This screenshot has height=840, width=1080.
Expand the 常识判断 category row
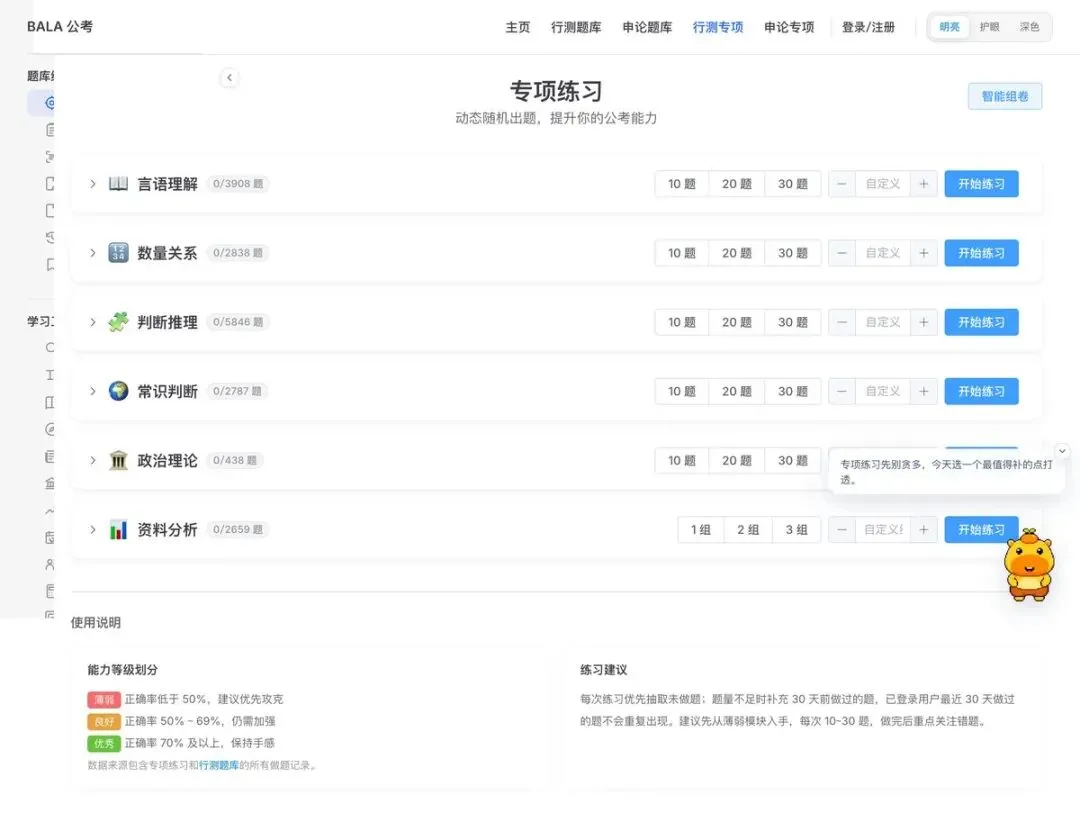(x=92, y=391)
